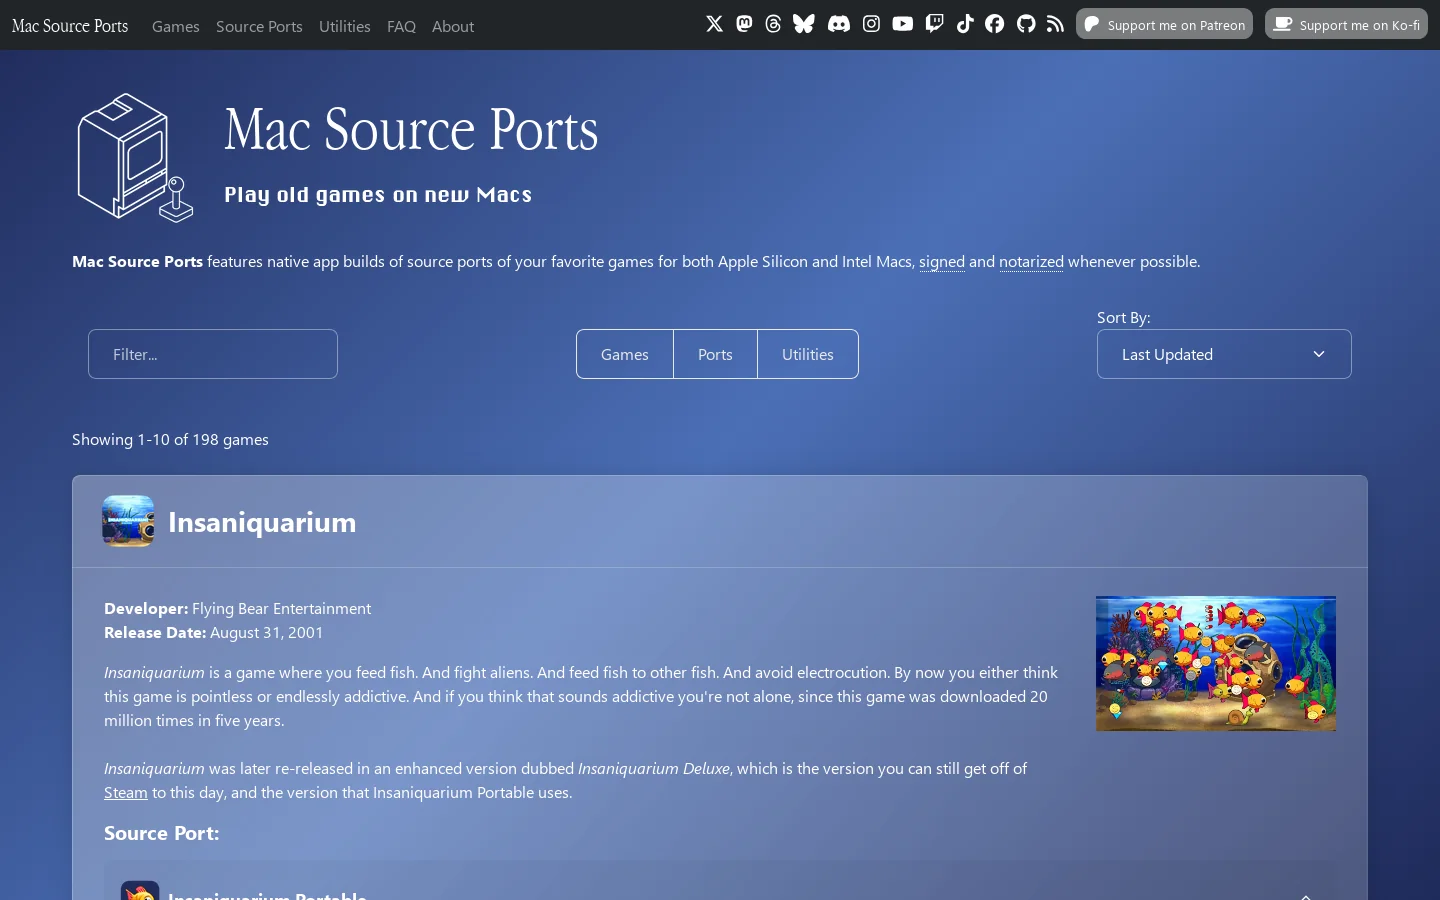The width and height of the screenshot is (1440, 900).
Task: Open the Insaniquarium screenshot thumbnail
Action: coord(1216,663)
